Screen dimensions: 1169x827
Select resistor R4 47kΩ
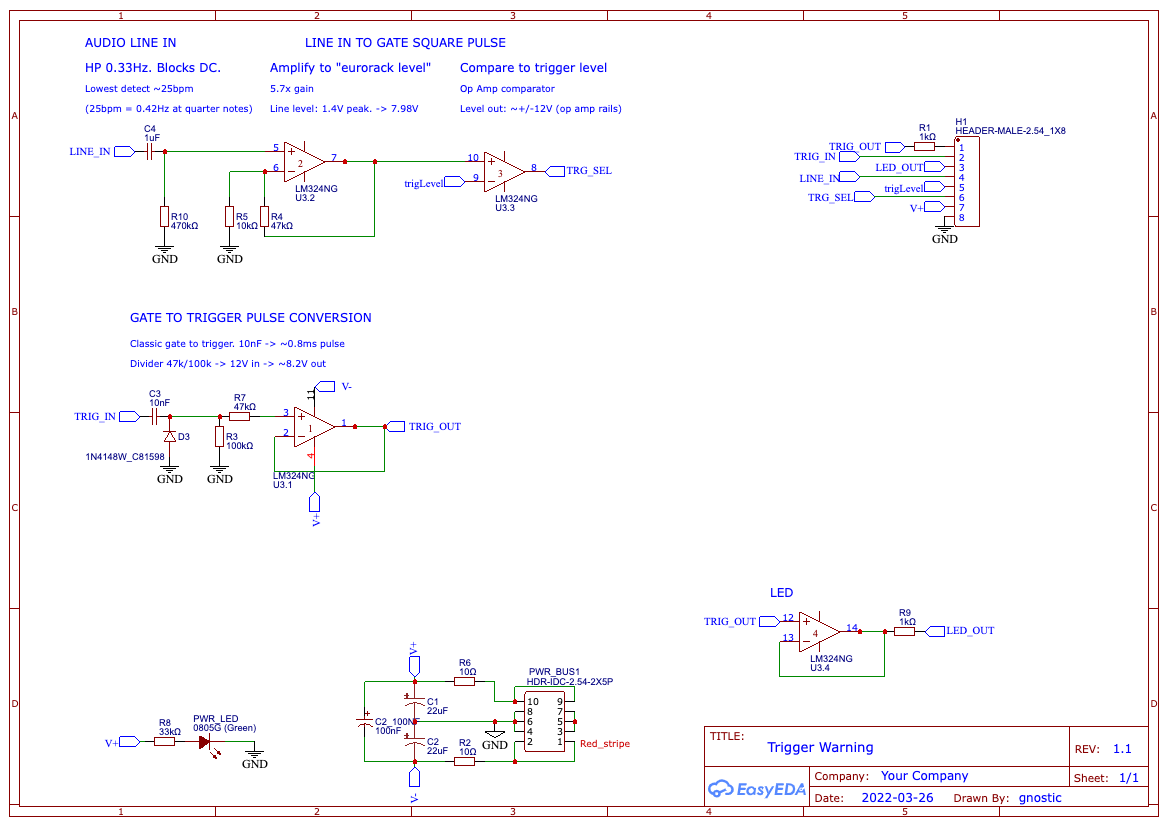[265, 217]
